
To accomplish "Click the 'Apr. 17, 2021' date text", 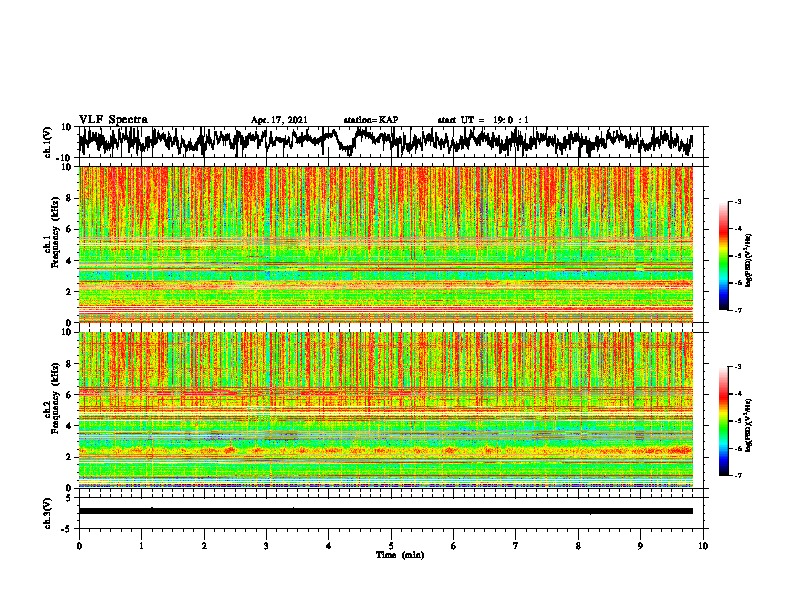I will 279,120.
